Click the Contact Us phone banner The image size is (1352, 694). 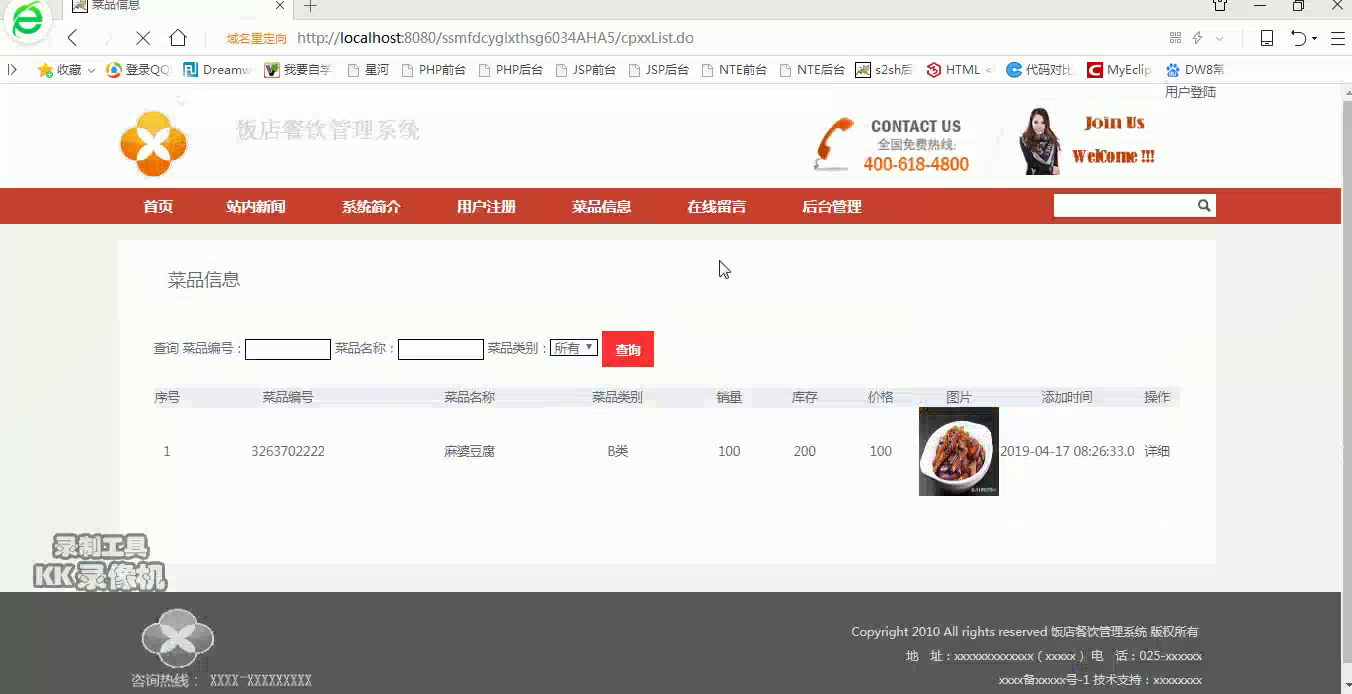click(892, 146)
